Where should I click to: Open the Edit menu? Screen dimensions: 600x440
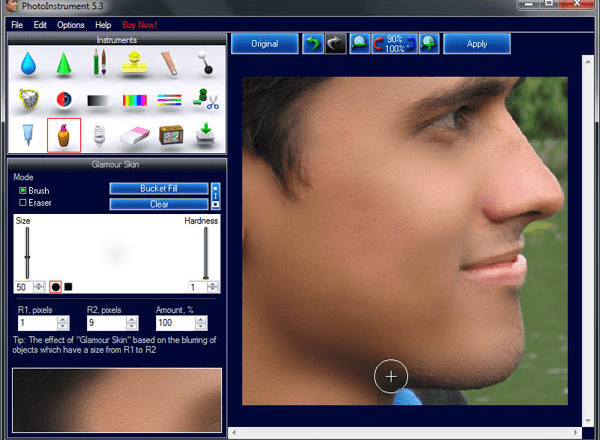point(41,23)
